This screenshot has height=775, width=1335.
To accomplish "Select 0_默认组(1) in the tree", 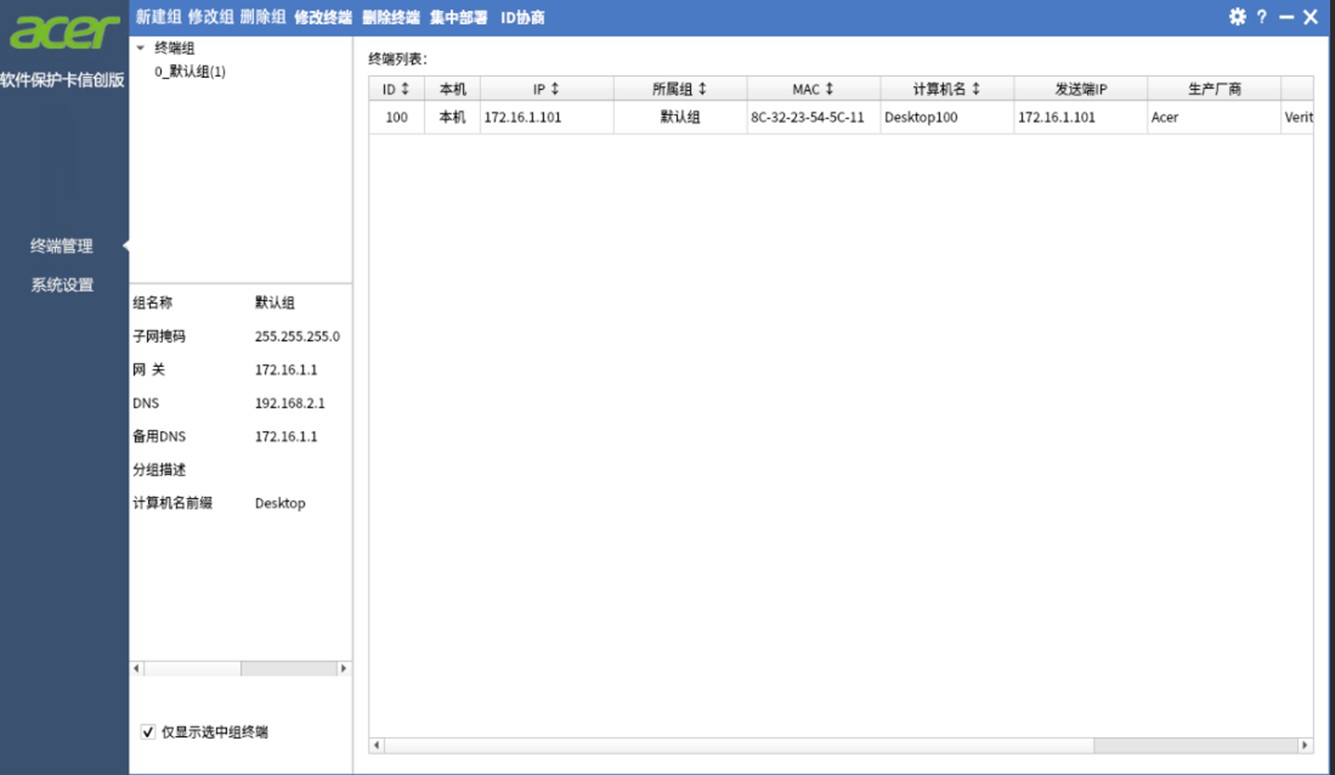I will 190,72.
